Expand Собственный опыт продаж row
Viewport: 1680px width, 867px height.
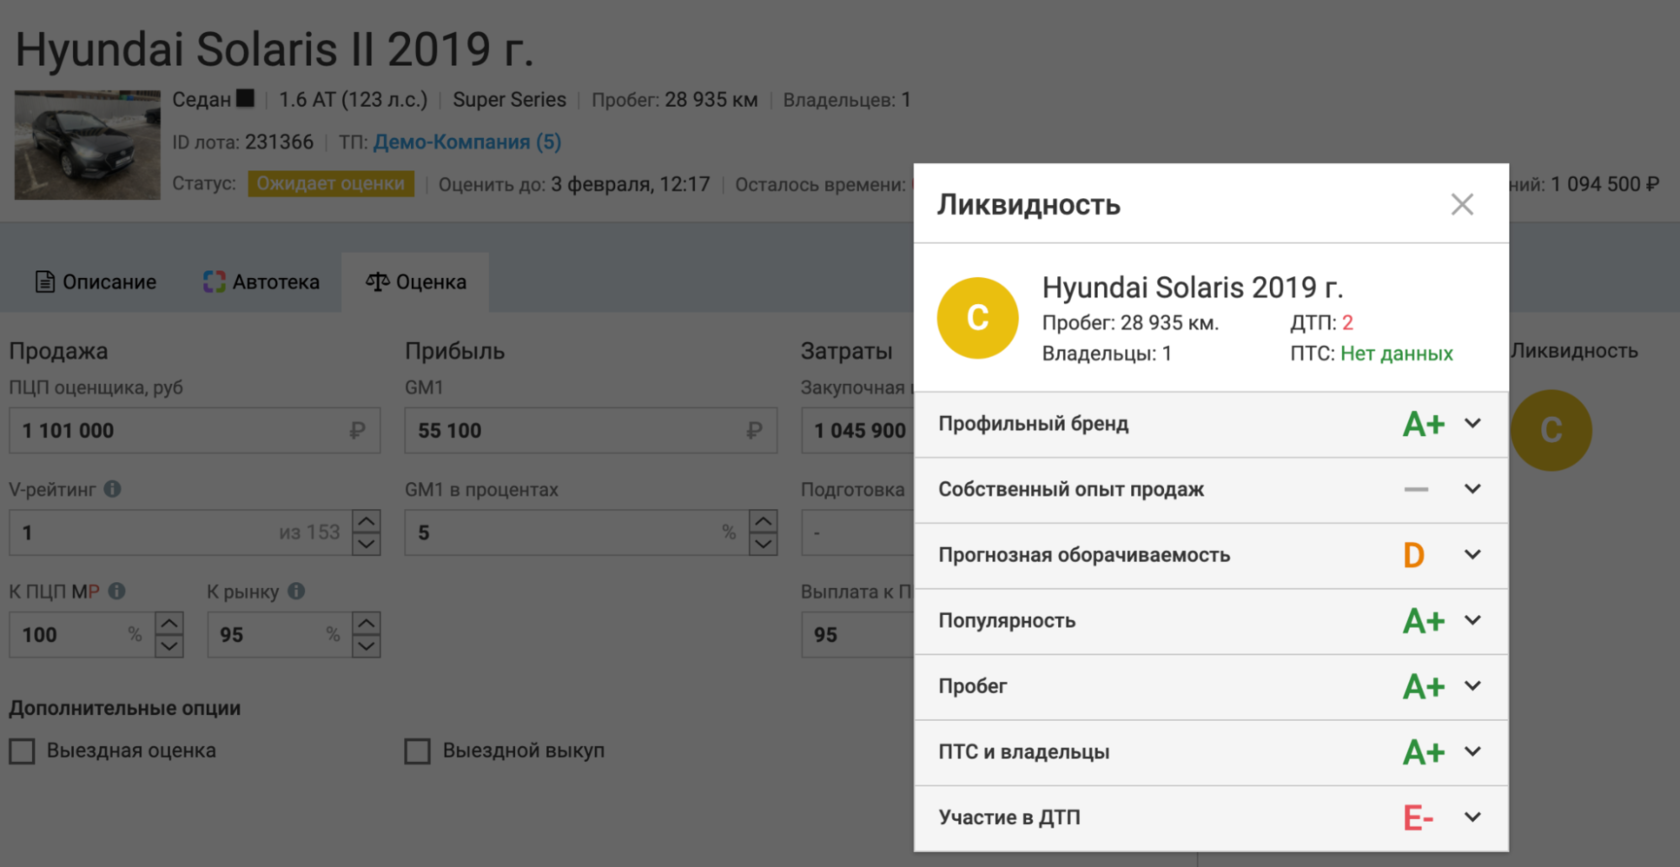click(1472, 489)
